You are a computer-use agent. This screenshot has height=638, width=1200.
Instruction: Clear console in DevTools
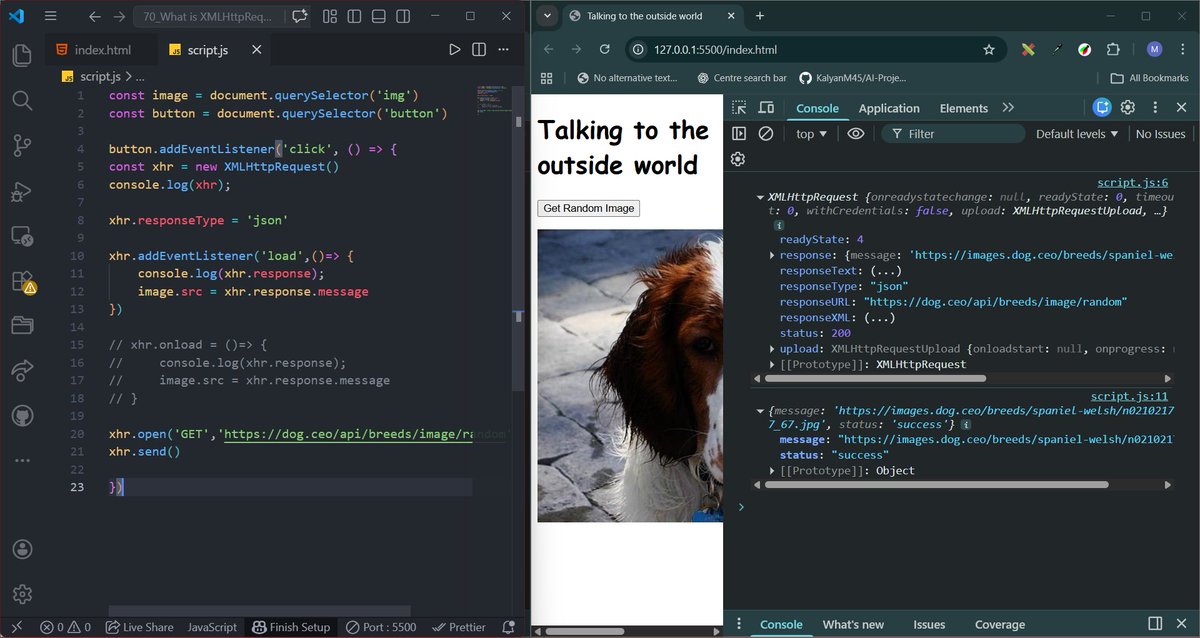coord(766,133)
